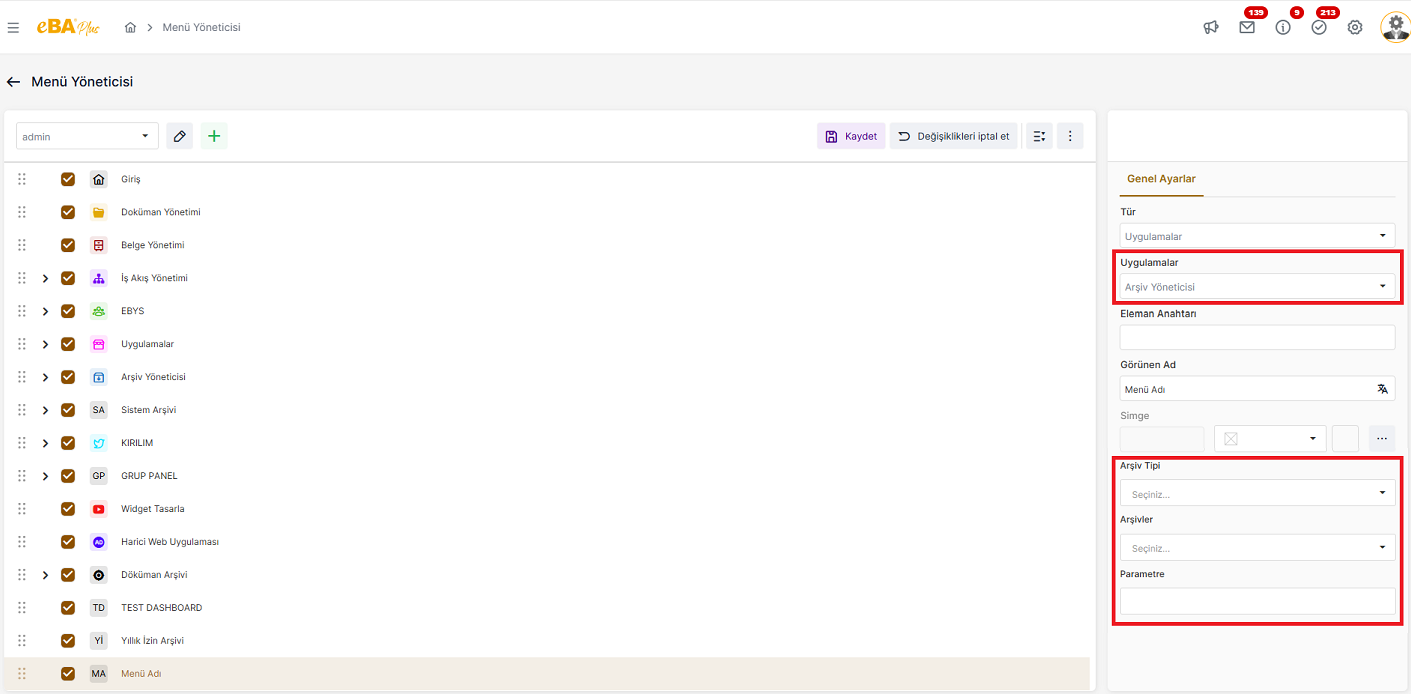Click the Belge Yönetimi icon
This screenshot has height=694, width=1411.
pos(98,245)
